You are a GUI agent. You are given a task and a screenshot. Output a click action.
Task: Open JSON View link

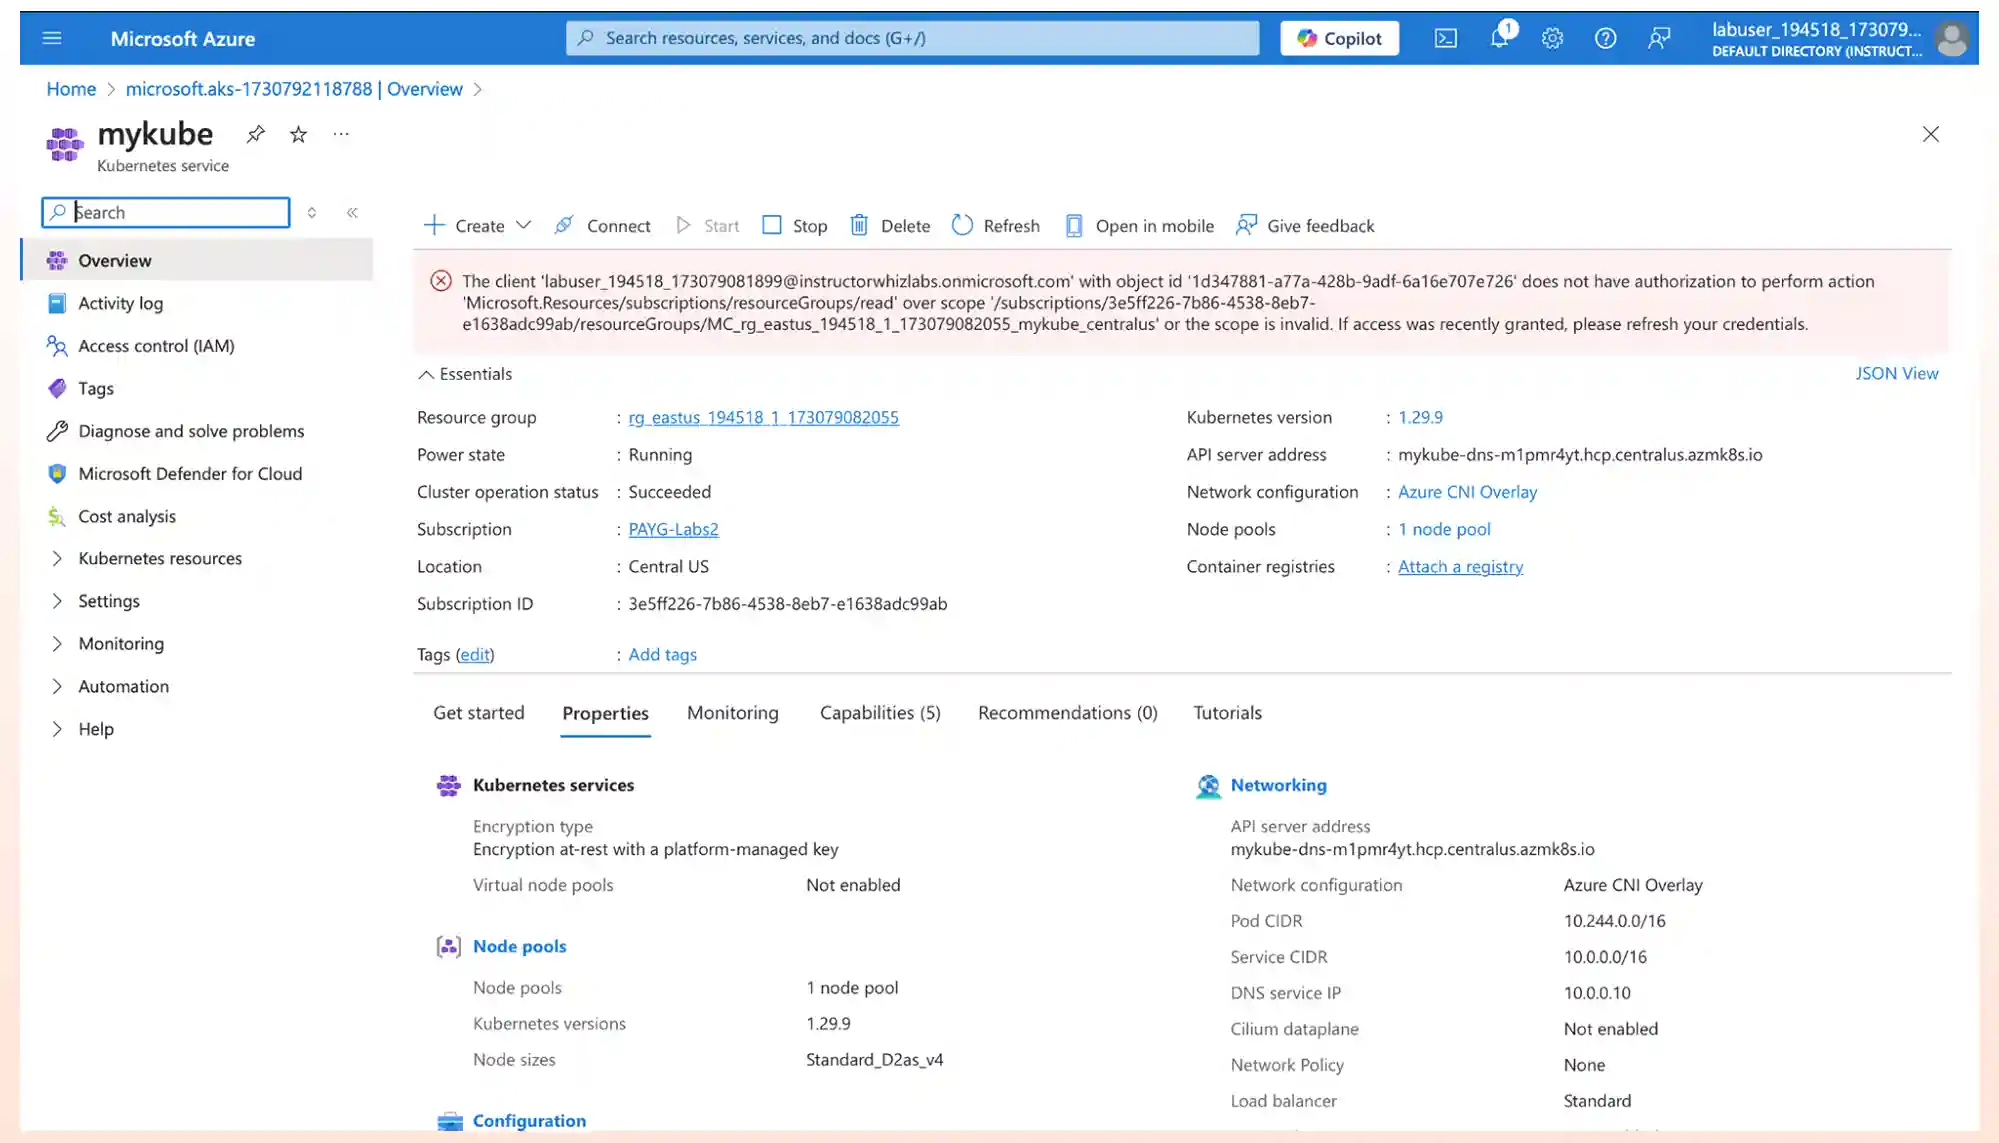1896,373
